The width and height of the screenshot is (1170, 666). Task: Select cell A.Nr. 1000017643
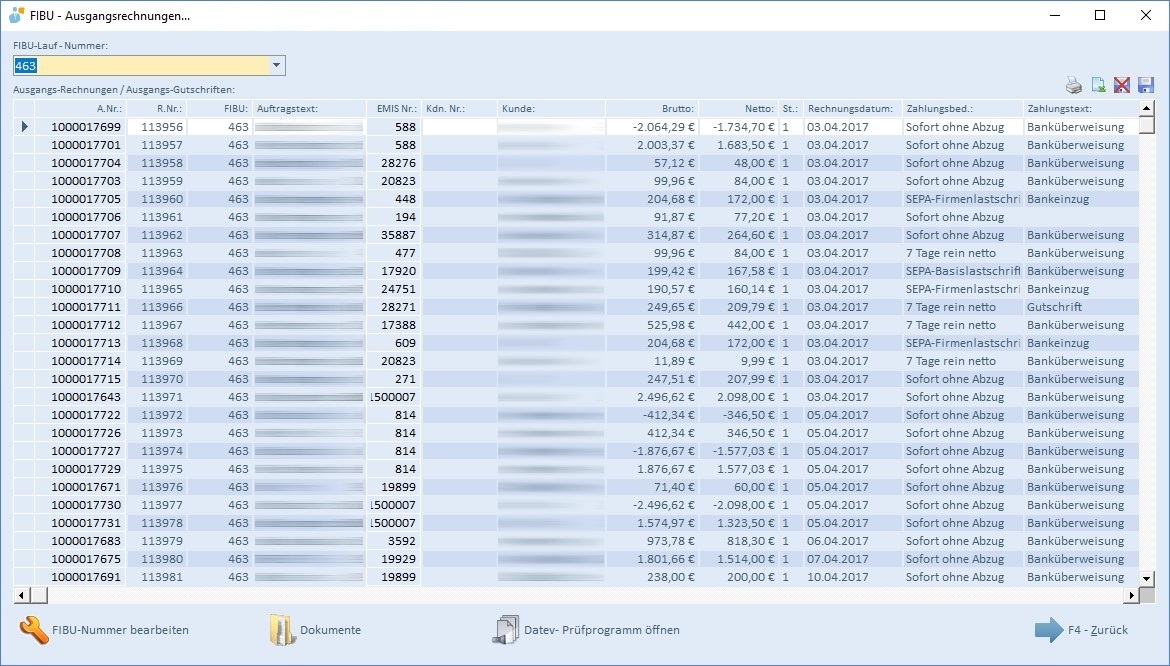point(81,397)
